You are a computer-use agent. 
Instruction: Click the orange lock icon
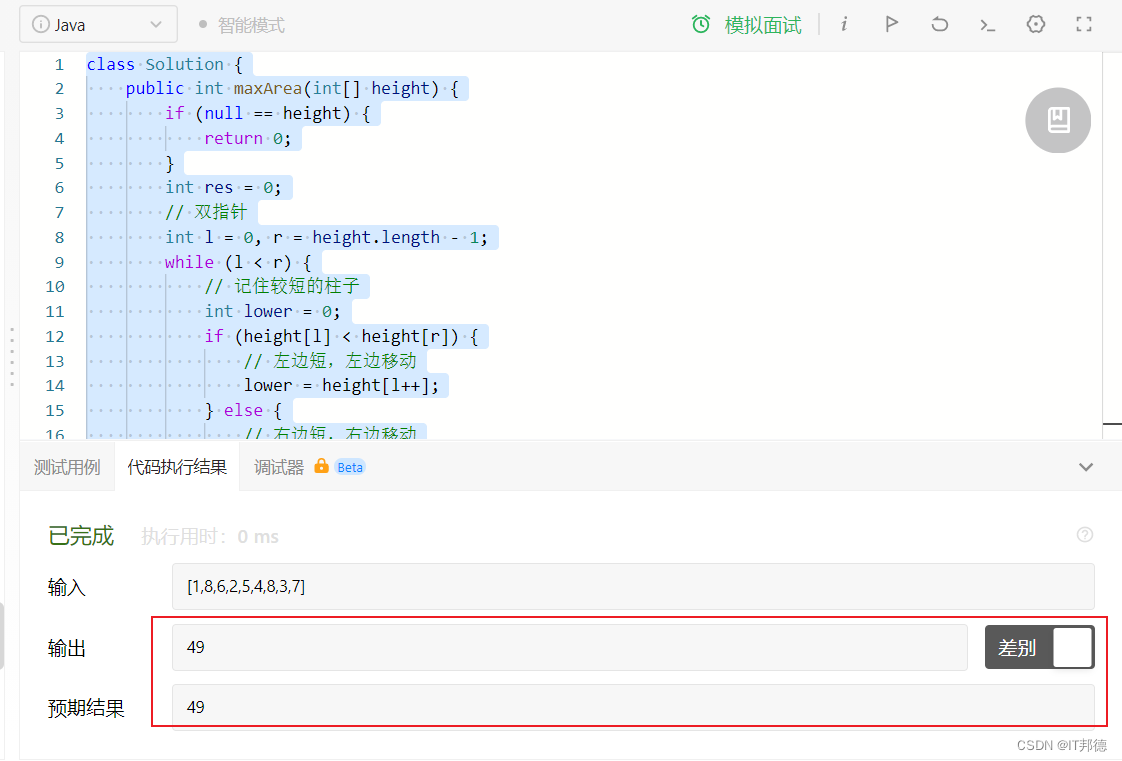(321, 466)
